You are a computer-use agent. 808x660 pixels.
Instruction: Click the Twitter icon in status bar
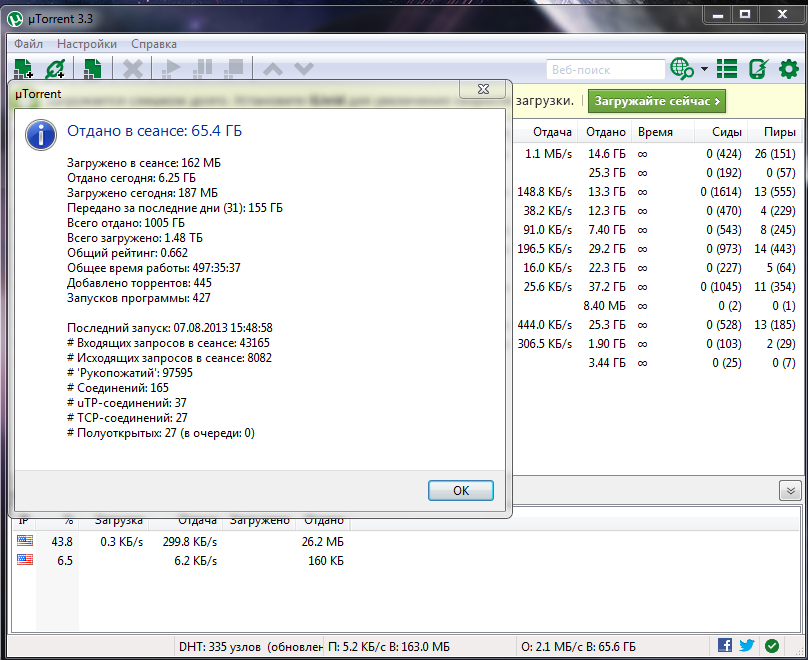[747, 645]
